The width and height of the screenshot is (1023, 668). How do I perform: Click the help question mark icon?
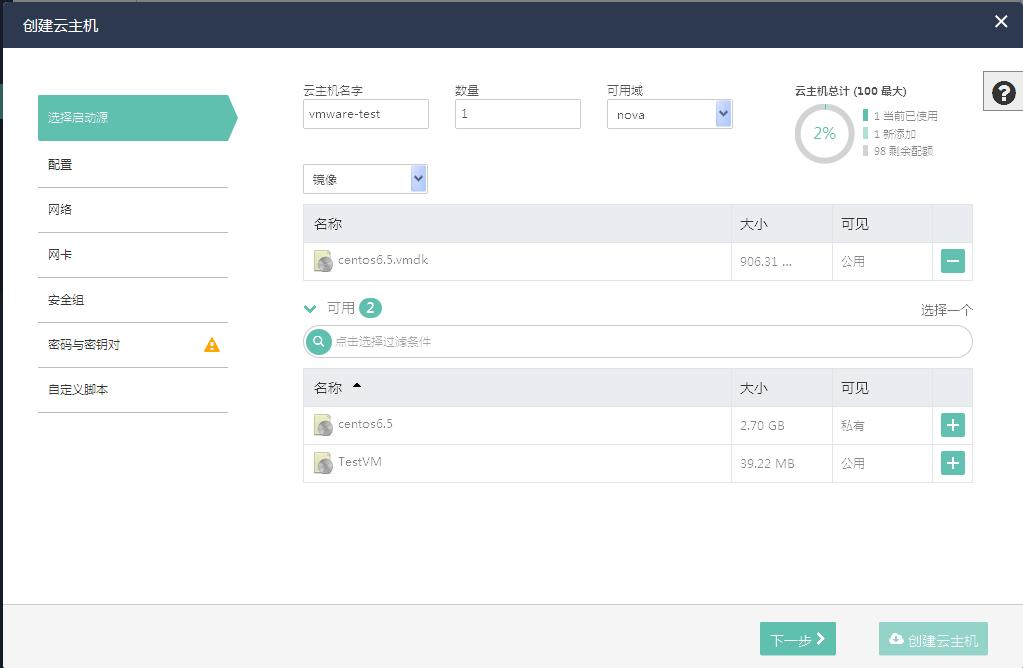(x=1003, y=93)
